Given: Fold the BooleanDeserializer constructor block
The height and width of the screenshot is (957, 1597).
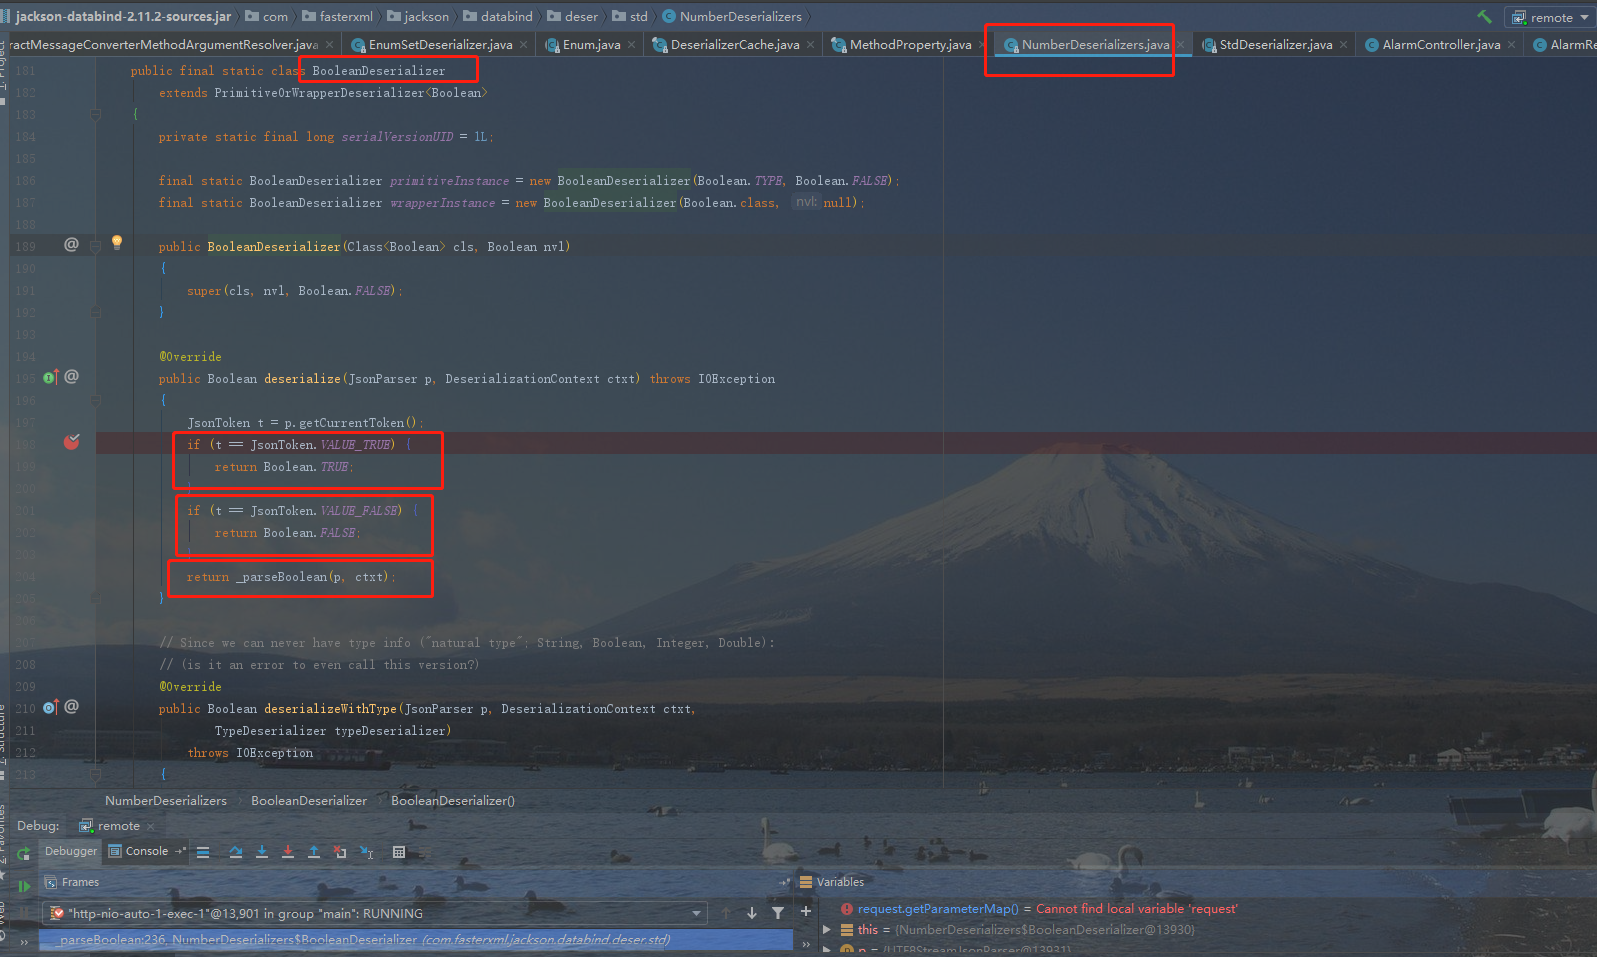Looking at the screenshot, I should (x=96, y=246).
